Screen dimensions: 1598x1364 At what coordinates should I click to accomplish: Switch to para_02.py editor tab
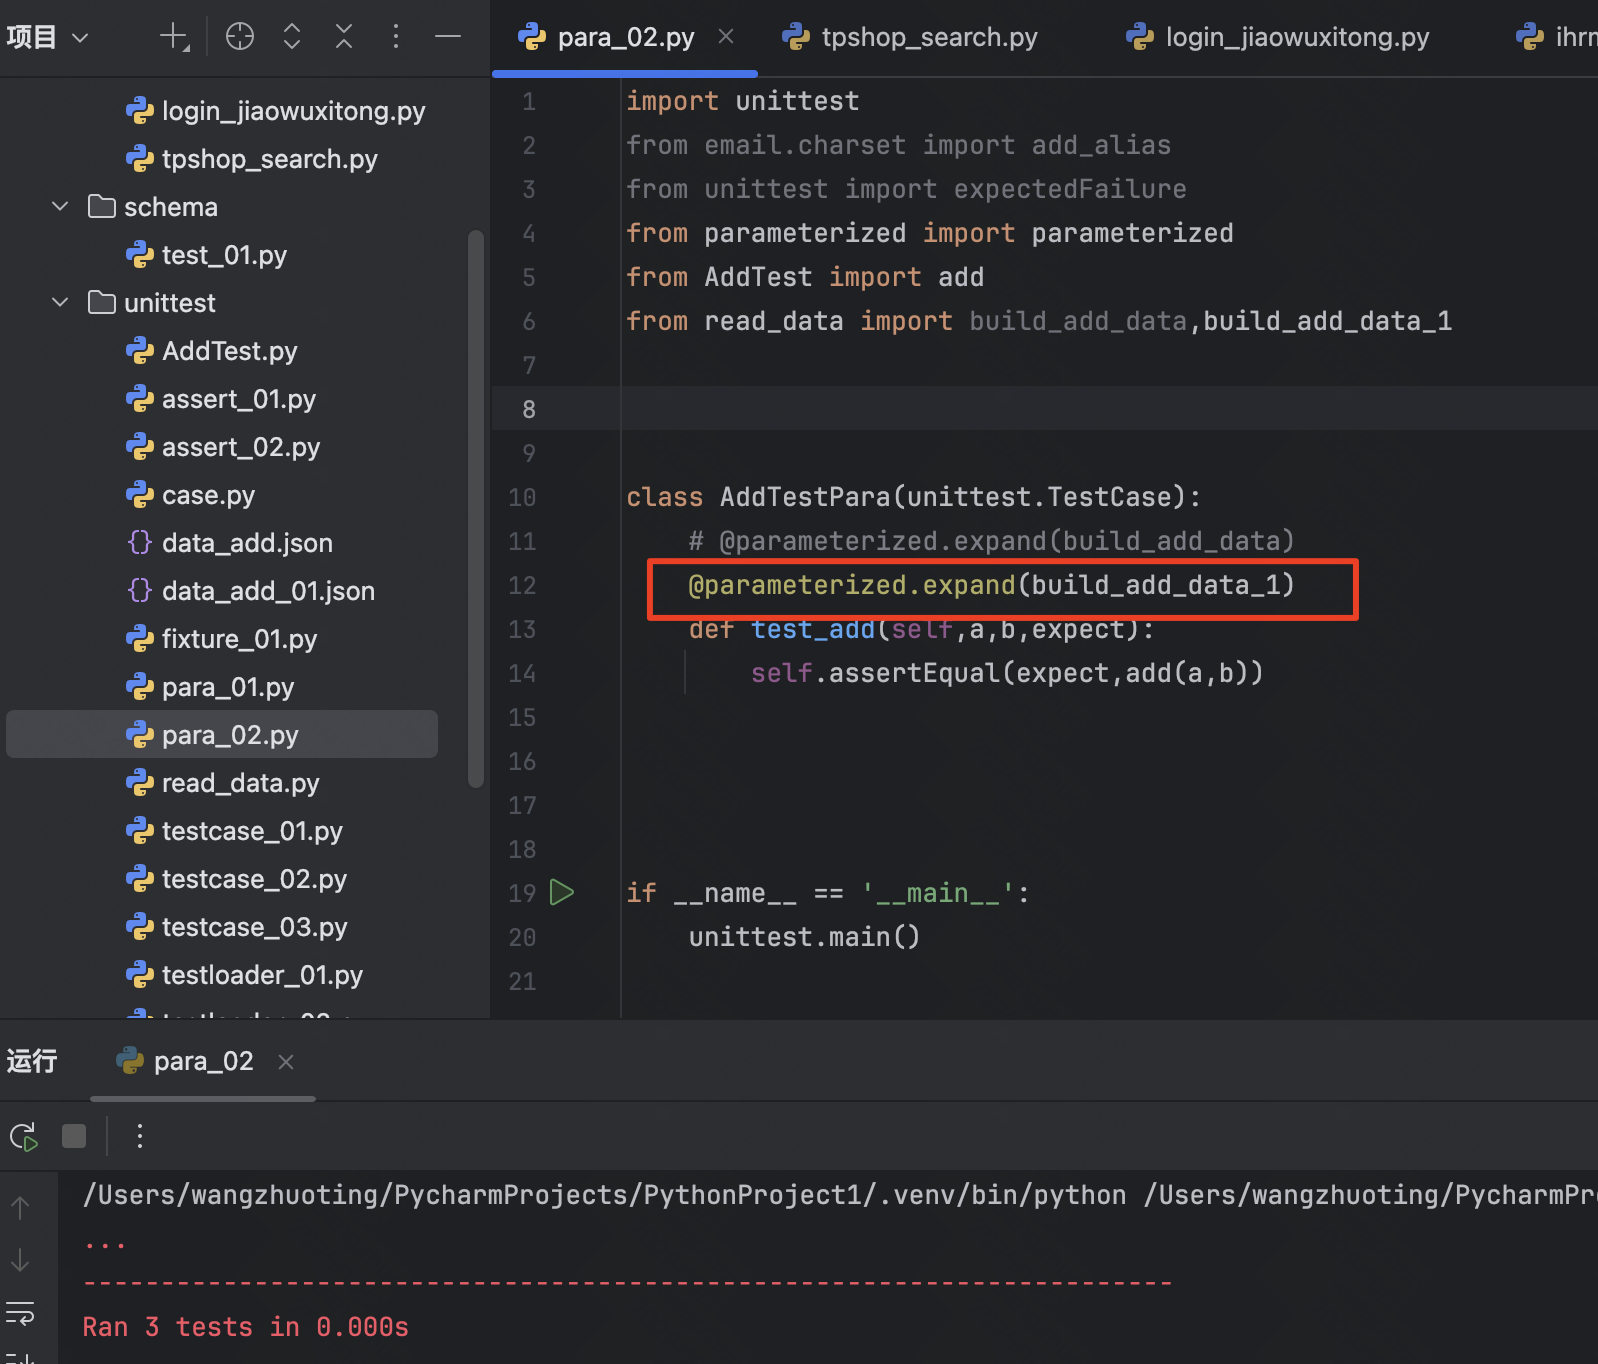tap(625, 37)
